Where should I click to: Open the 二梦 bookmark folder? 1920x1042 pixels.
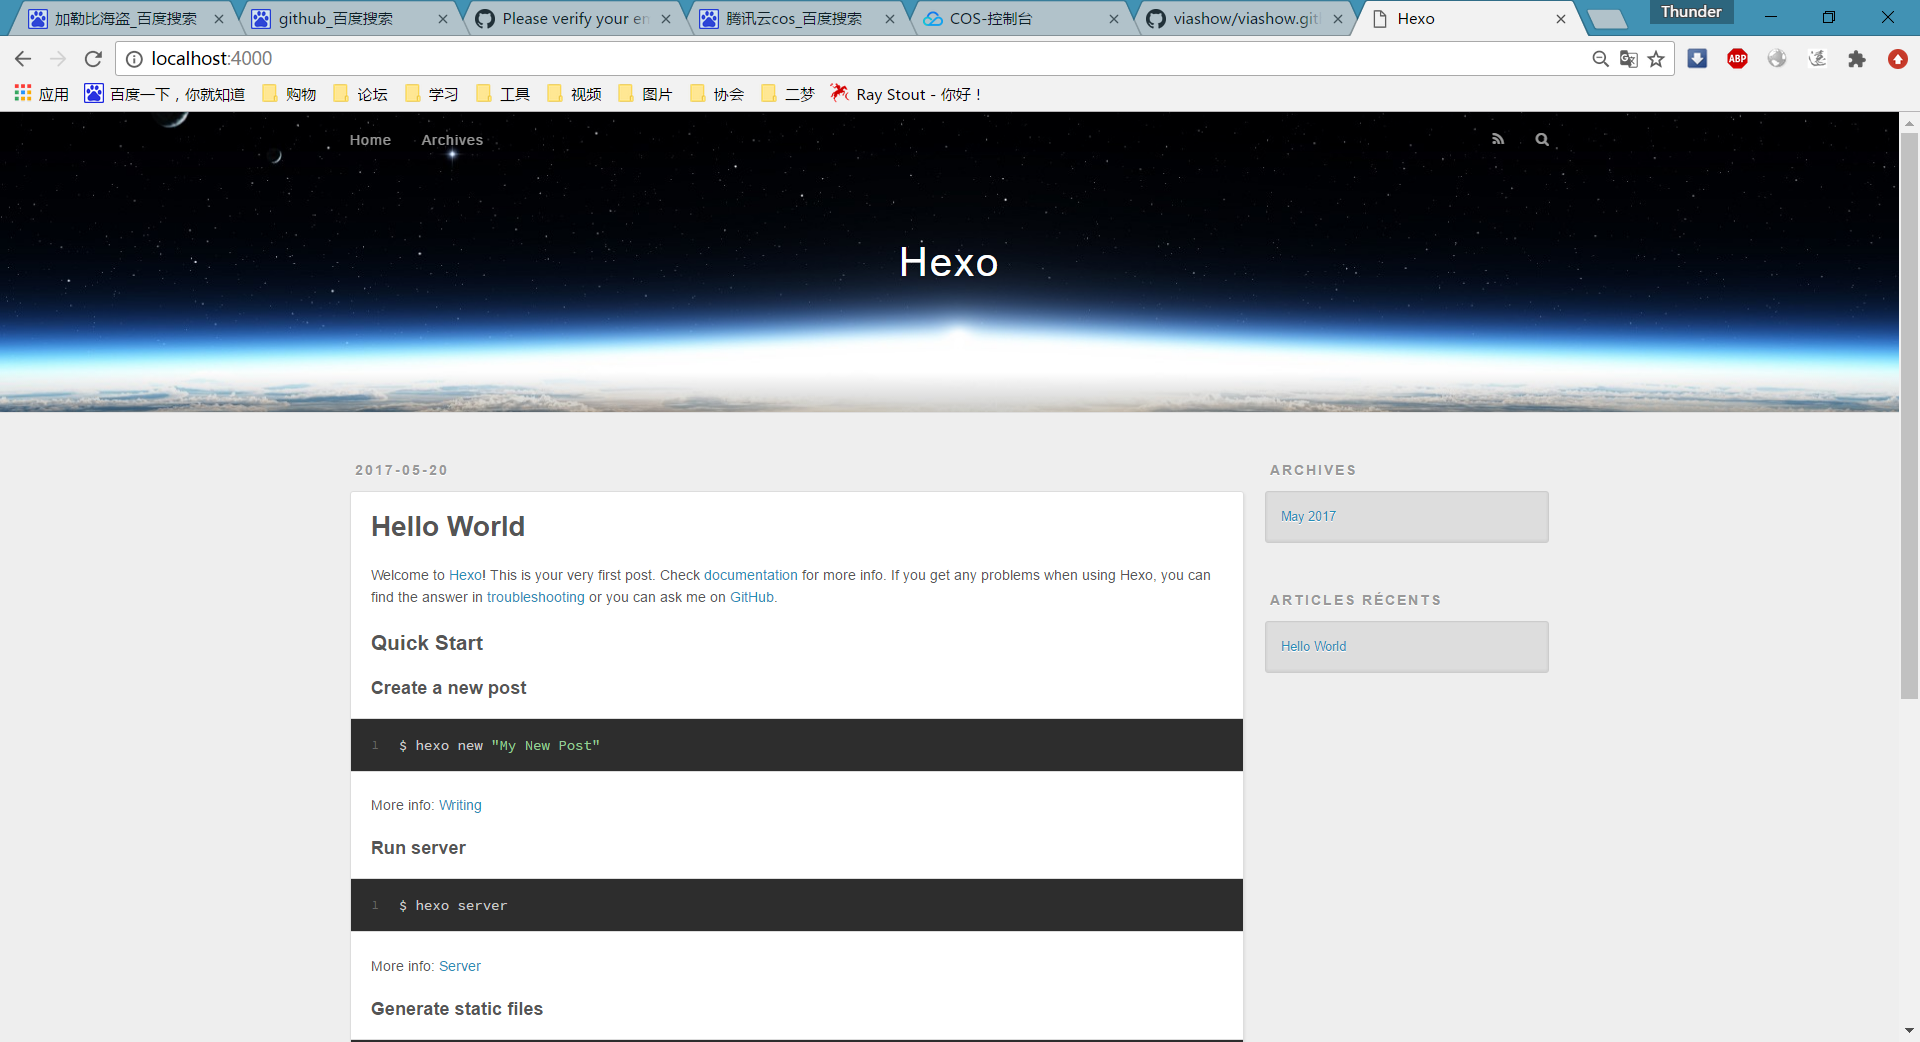point(788,94)
